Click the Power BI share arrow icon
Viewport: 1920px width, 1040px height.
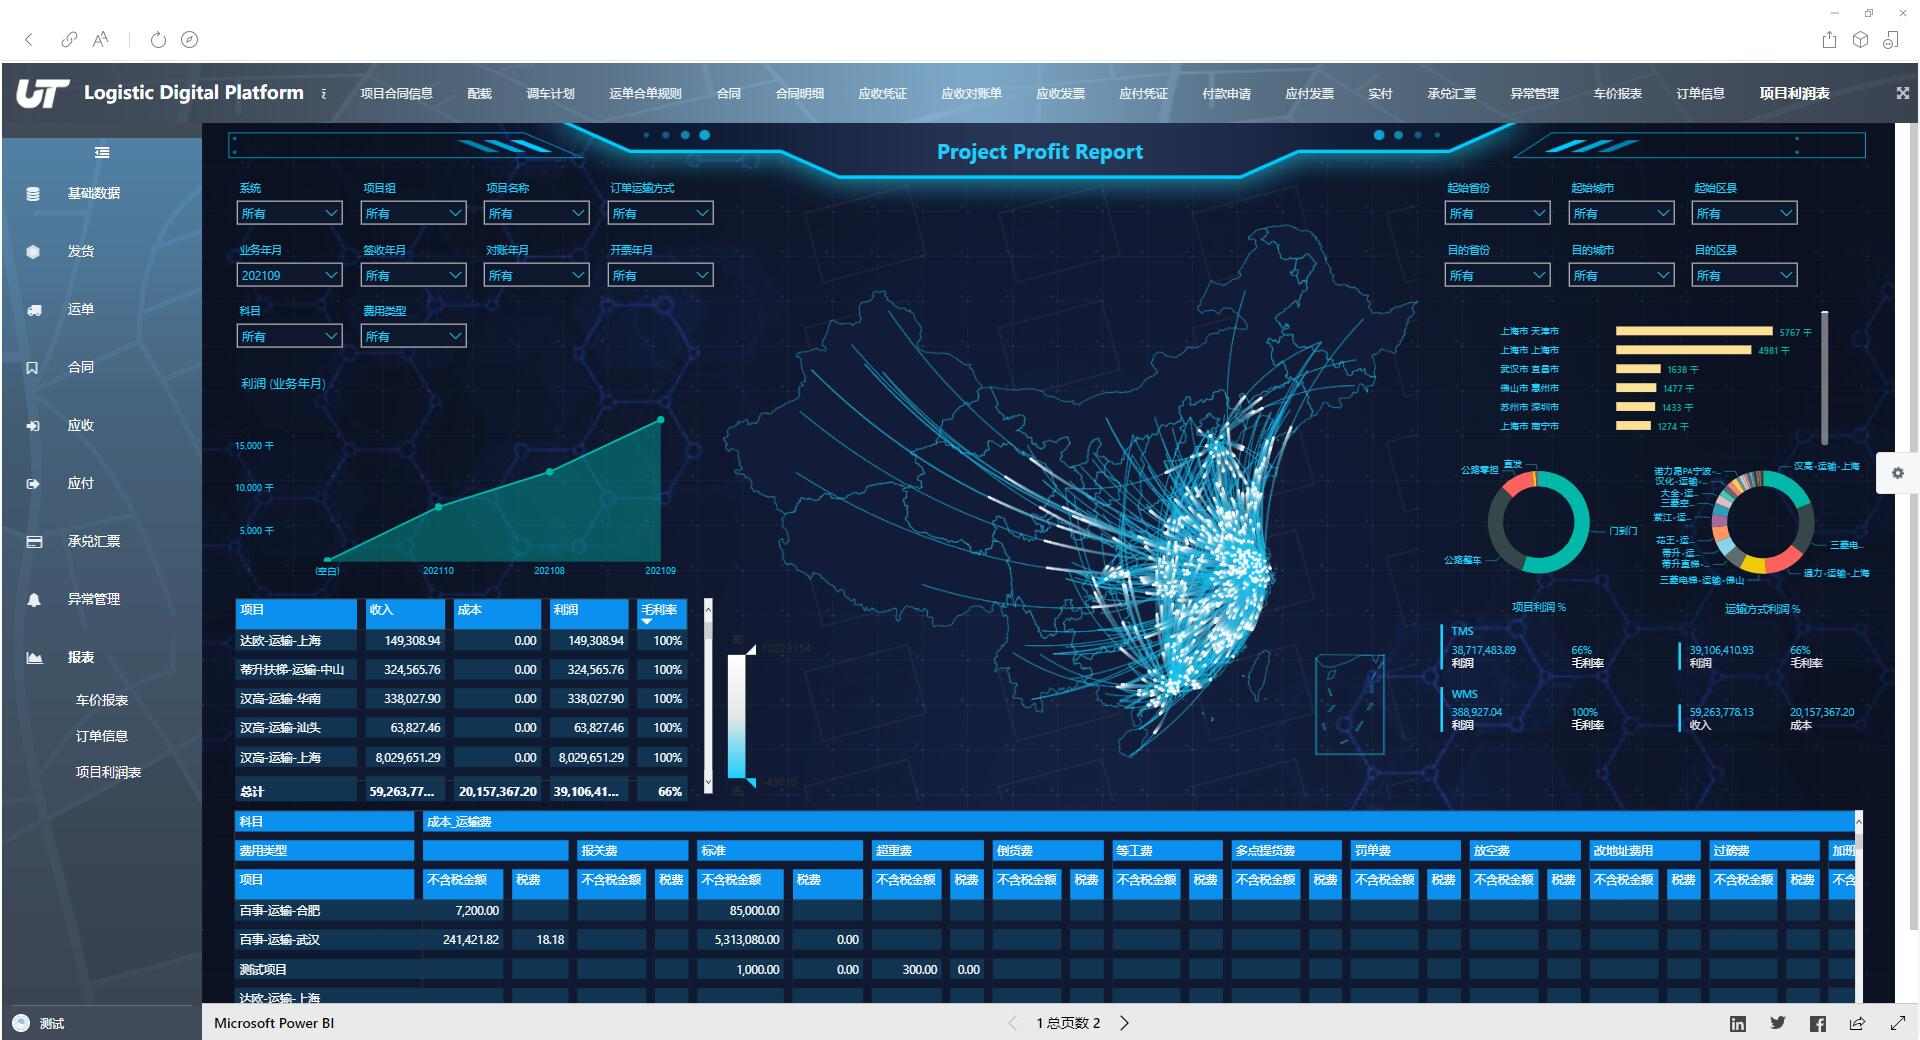1857,1023
